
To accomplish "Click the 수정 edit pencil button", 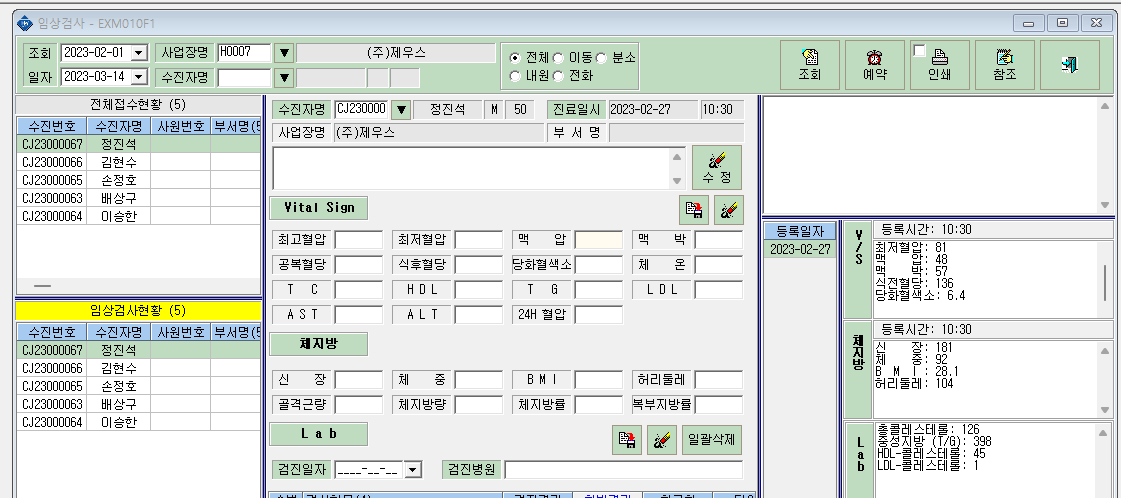I will [717, 167].
